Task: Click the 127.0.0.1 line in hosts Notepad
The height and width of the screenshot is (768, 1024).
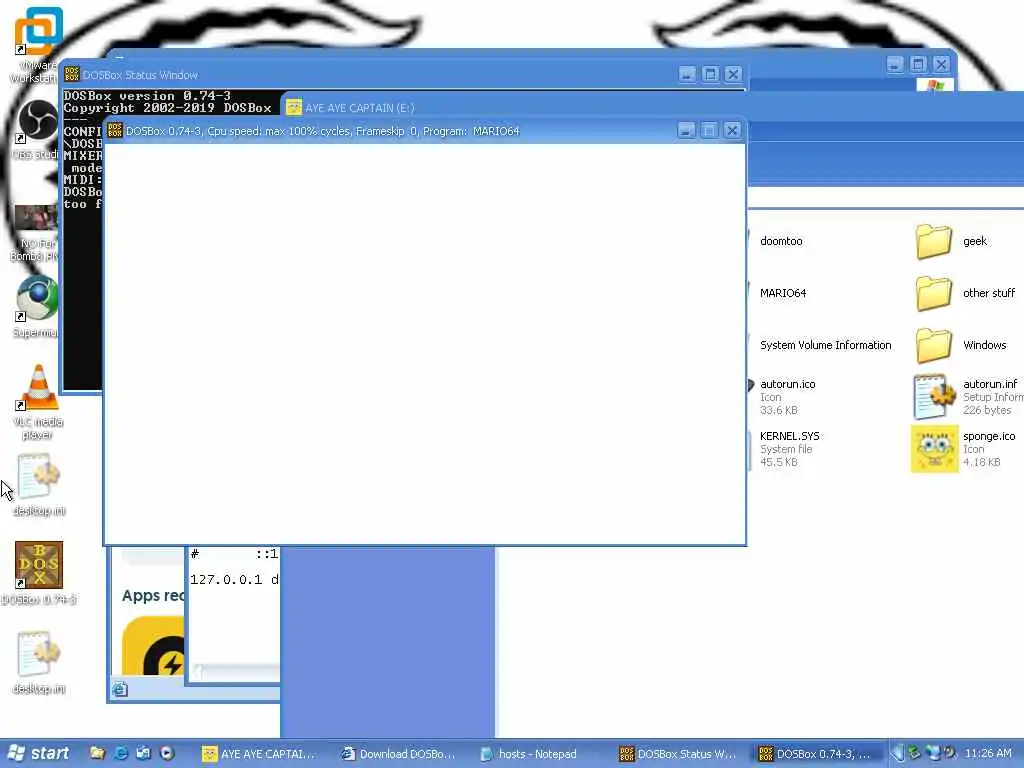Action: pos(234,579)
